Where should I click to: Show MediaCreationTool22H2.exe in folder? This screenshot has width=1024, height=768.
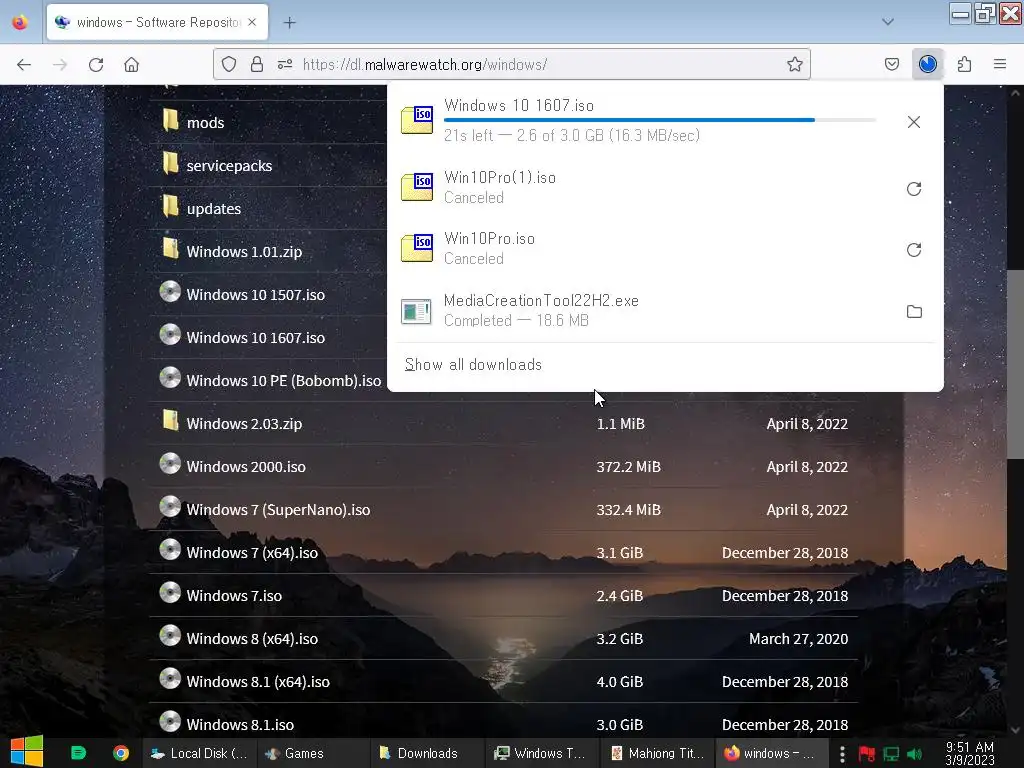pos(914,312)
